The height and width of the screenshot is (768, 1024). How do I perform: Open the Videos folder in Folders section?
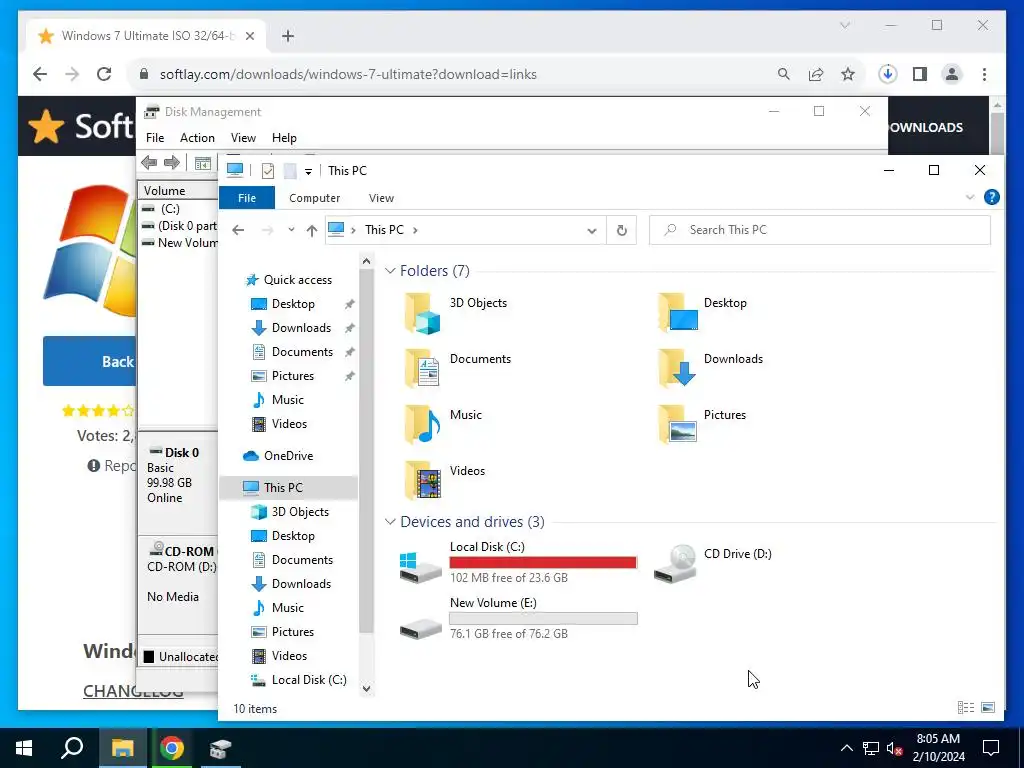[x=444, y=481]
